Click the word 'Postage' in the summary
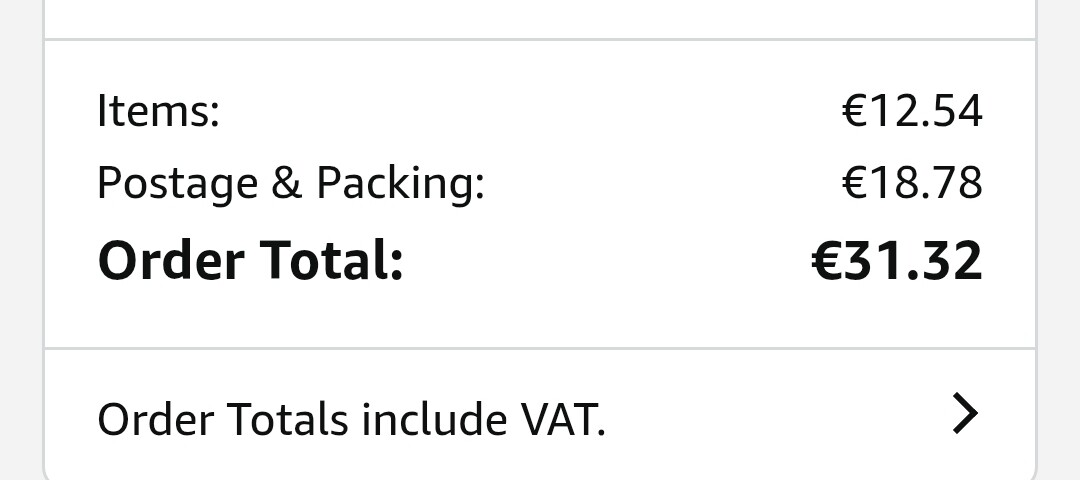This screenshot has width=1080, height=480. (x=177, y=184)
